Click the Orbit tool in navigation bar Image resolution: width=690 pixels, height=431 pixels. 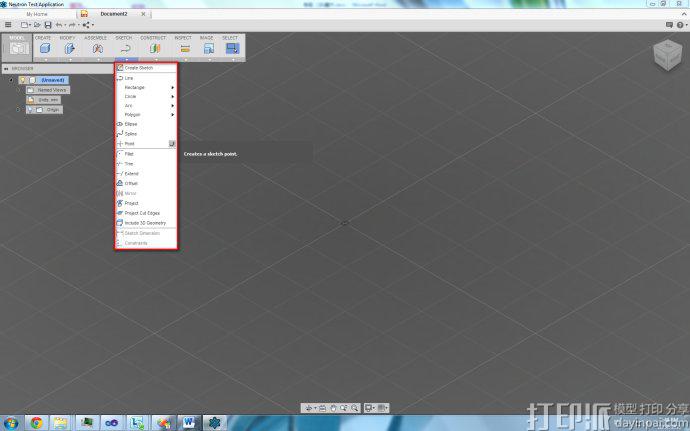pyautogui.click(x=310, y=408)
